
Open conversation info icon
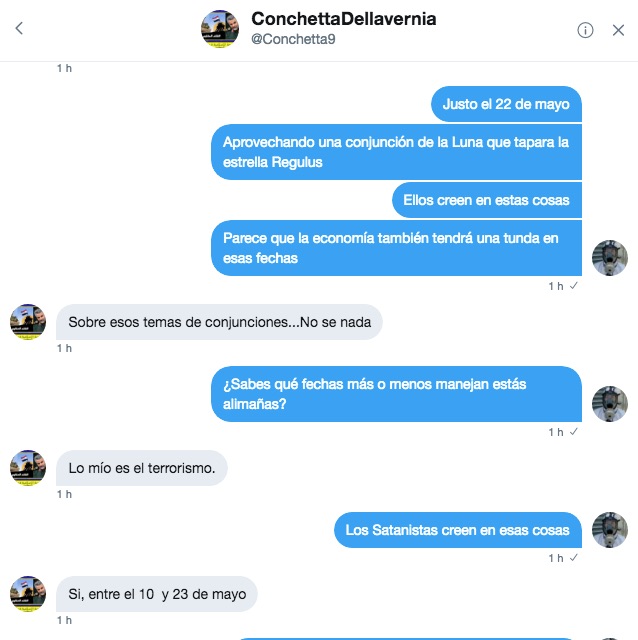pos(585,30)
